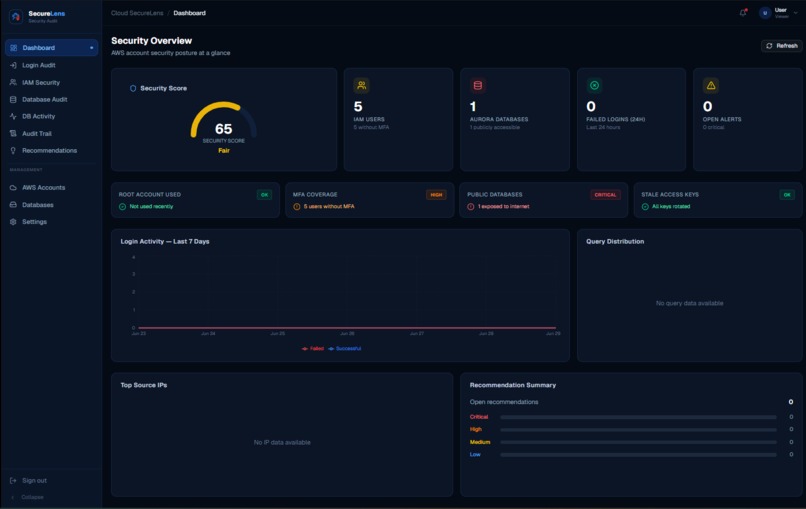Click the Aurora Databases card icon
Viewport: 806px width, 509px height.
478,85
